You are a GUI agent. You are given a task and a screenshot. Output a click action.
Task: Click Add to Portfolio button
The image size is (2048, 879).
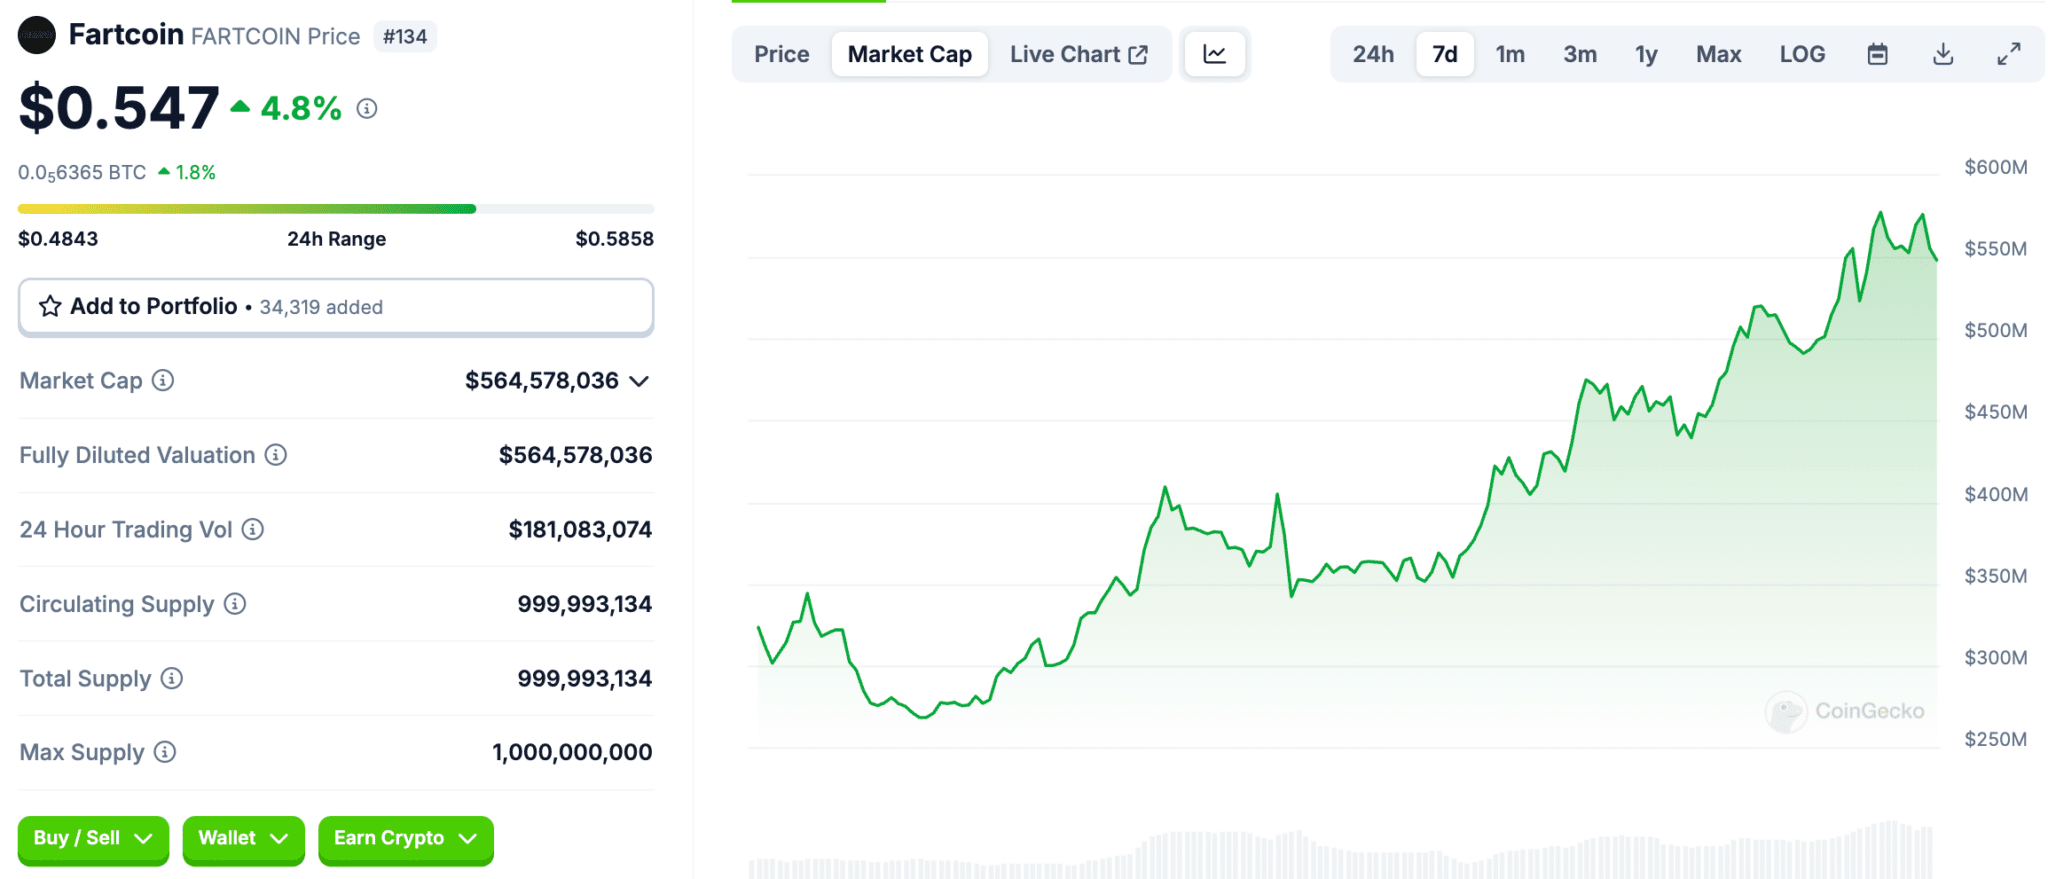pyautogui.click(x=336, y=307)
